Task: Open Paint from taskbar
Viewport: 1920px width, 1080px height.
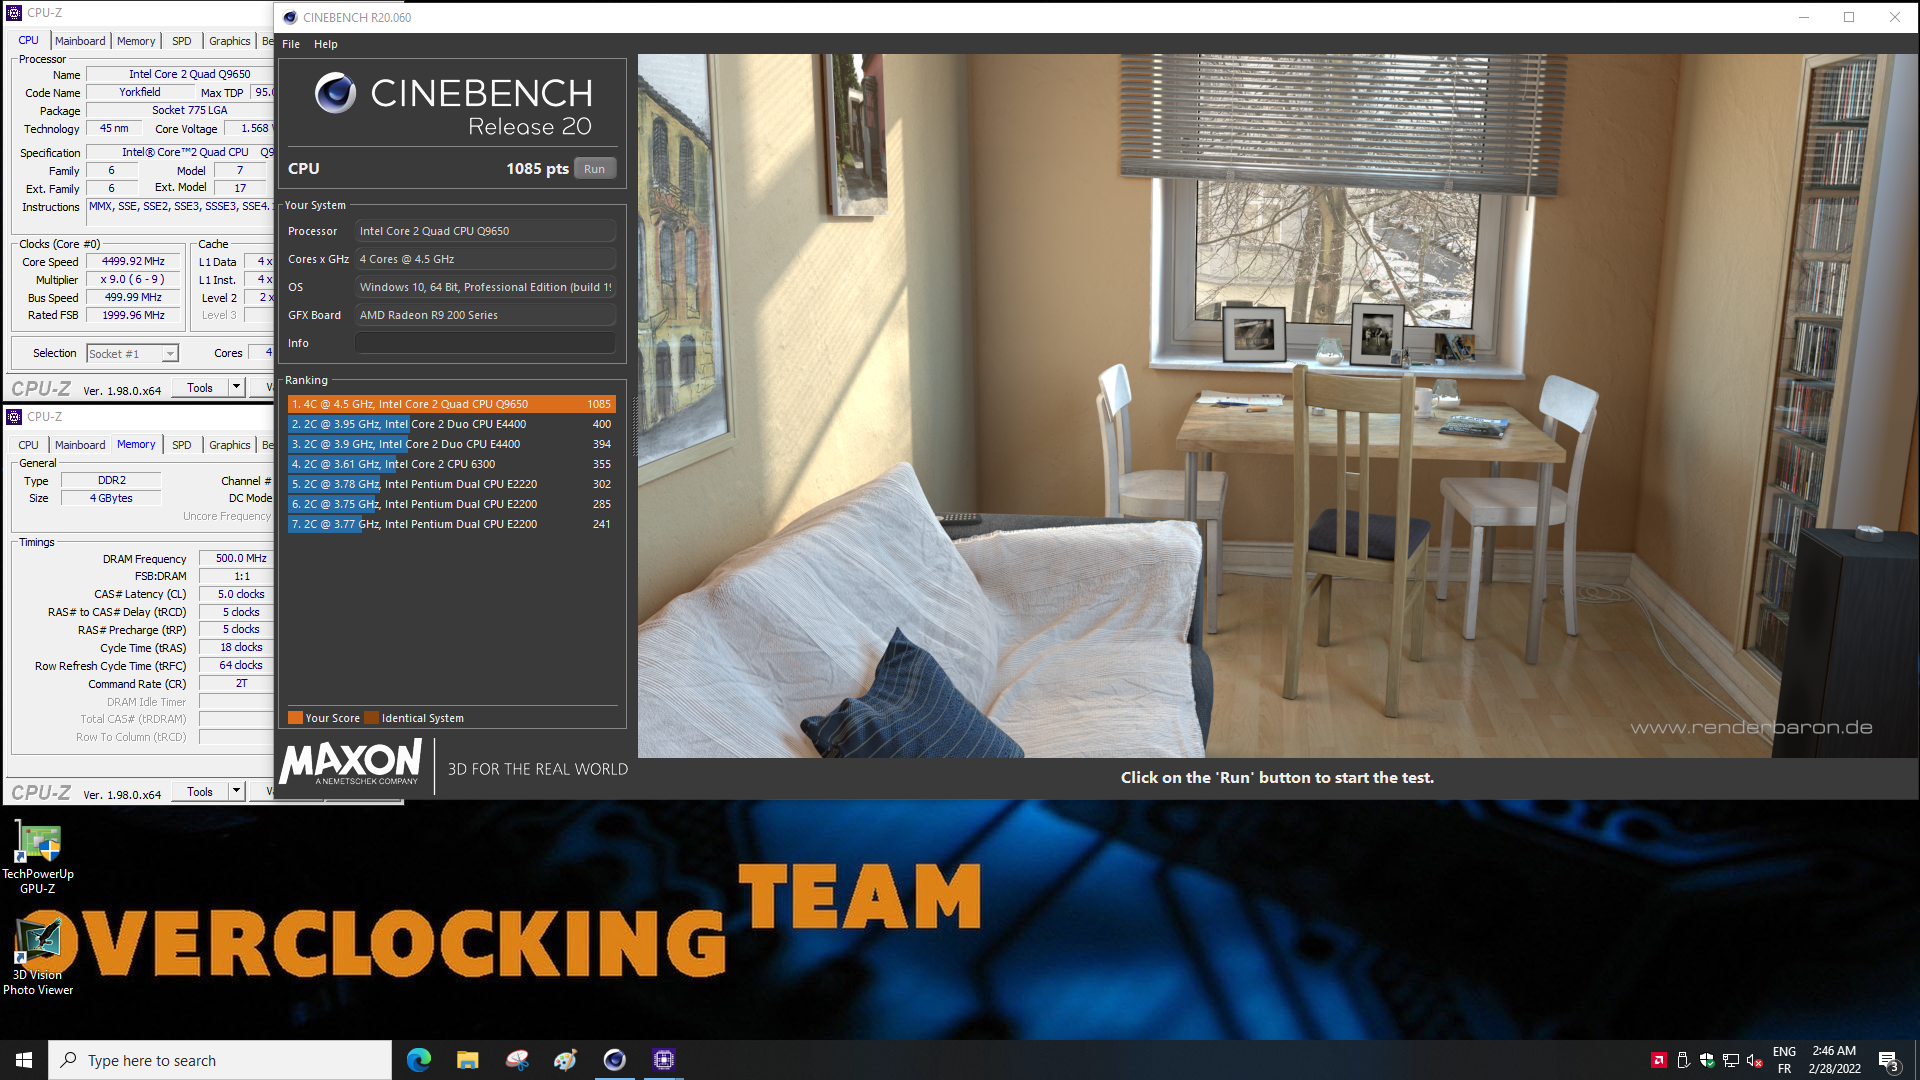Action: (x=566, y=1060)
